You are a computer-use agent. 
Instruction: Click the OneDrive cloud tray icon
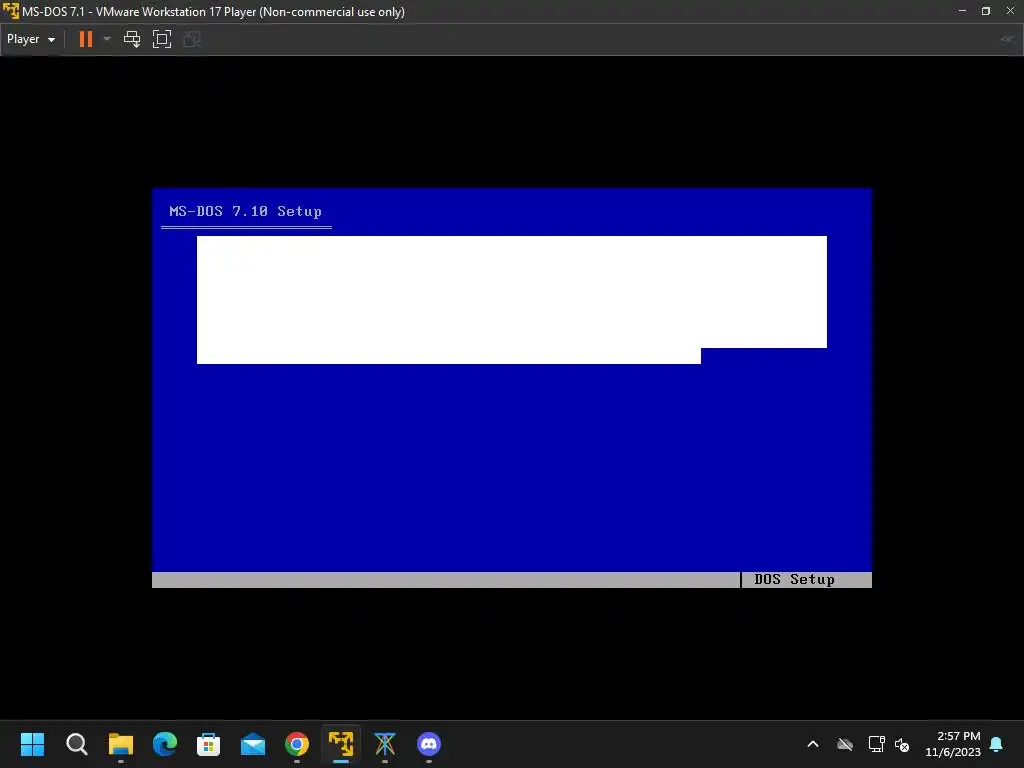[x=845, y=744]
